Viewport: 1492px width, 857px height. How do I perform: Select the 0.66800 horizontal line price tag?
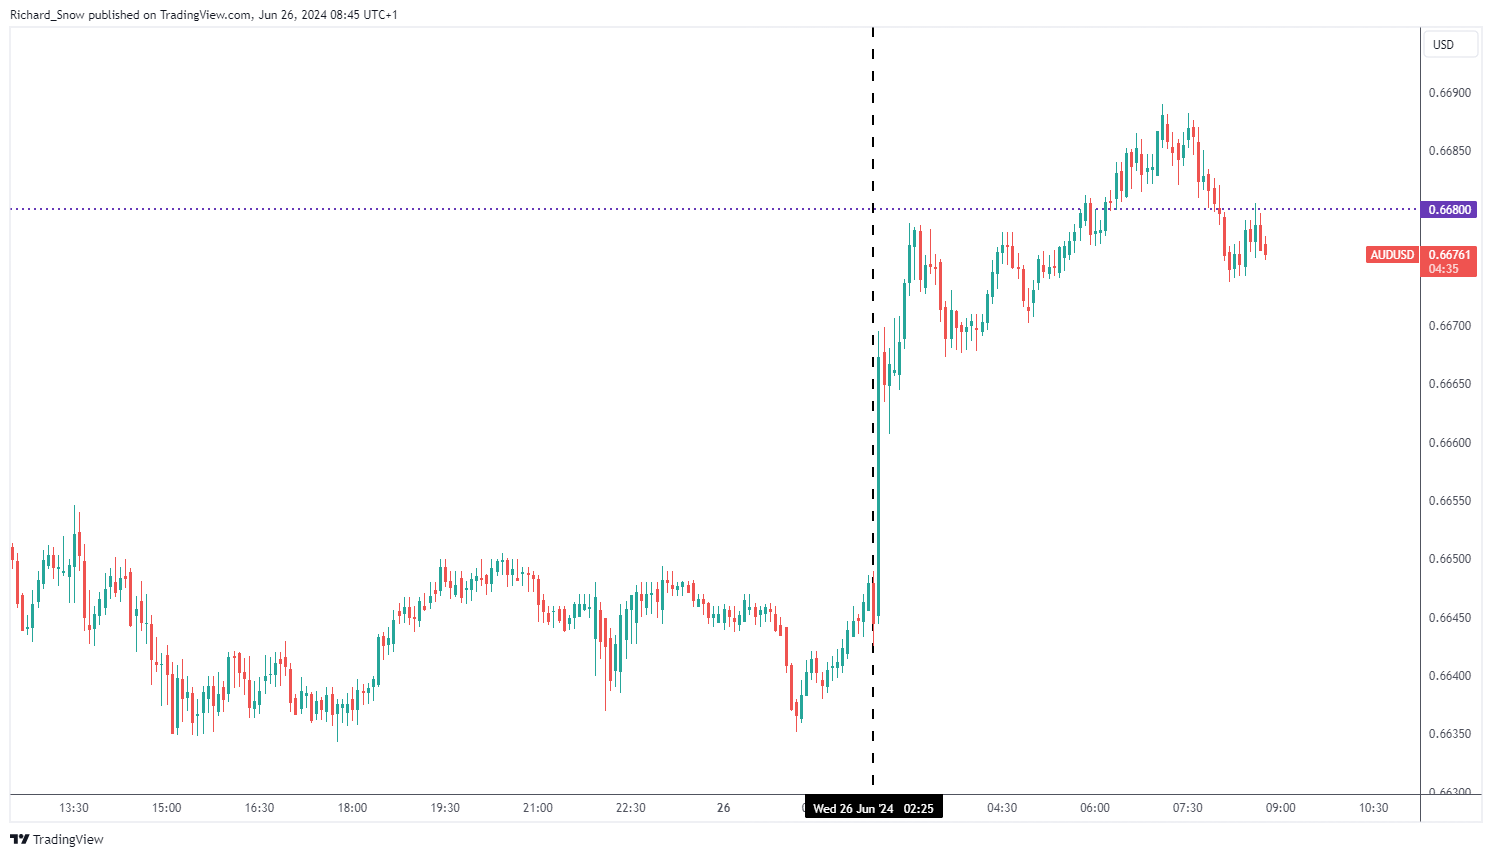(1449, 210)
